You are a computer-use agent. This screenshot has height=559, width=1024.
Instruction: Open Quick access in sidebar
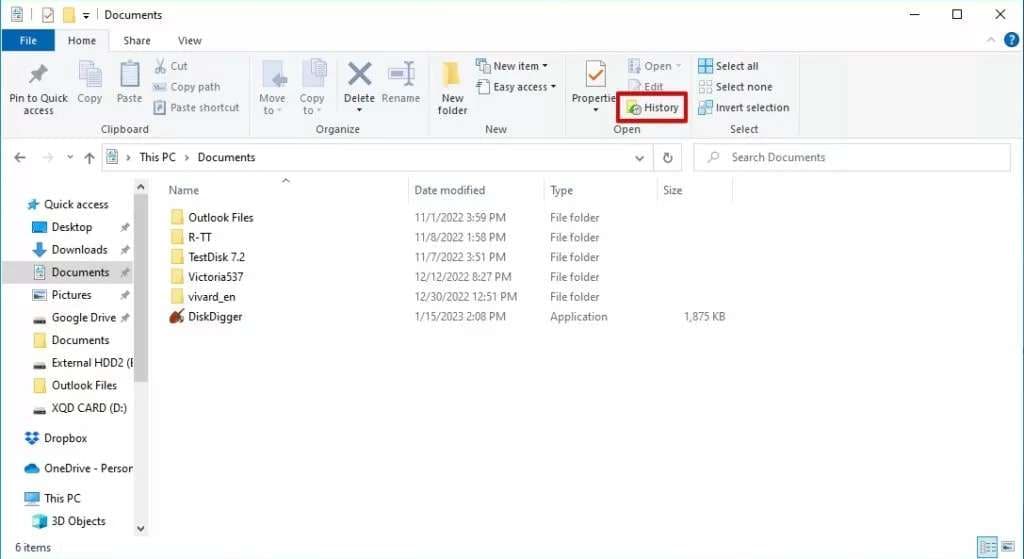coord(67,204)
